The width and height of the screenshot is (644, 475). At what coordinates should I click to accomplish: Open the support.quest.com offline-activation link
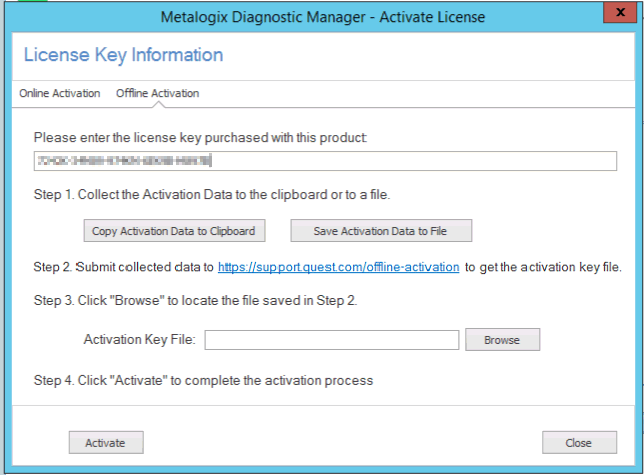(338, 268)
